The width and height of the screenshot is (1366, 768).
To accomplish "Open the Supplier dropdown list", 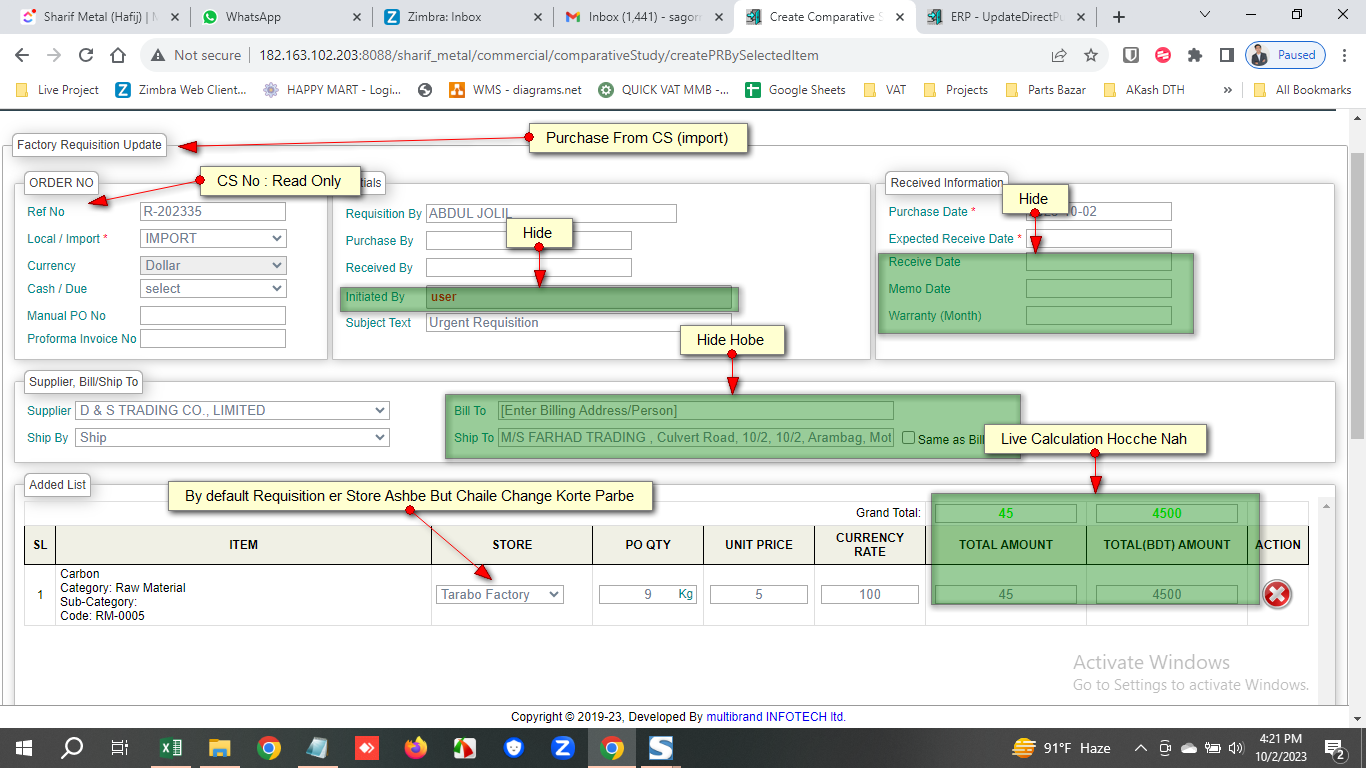I will tap(232, 410).
